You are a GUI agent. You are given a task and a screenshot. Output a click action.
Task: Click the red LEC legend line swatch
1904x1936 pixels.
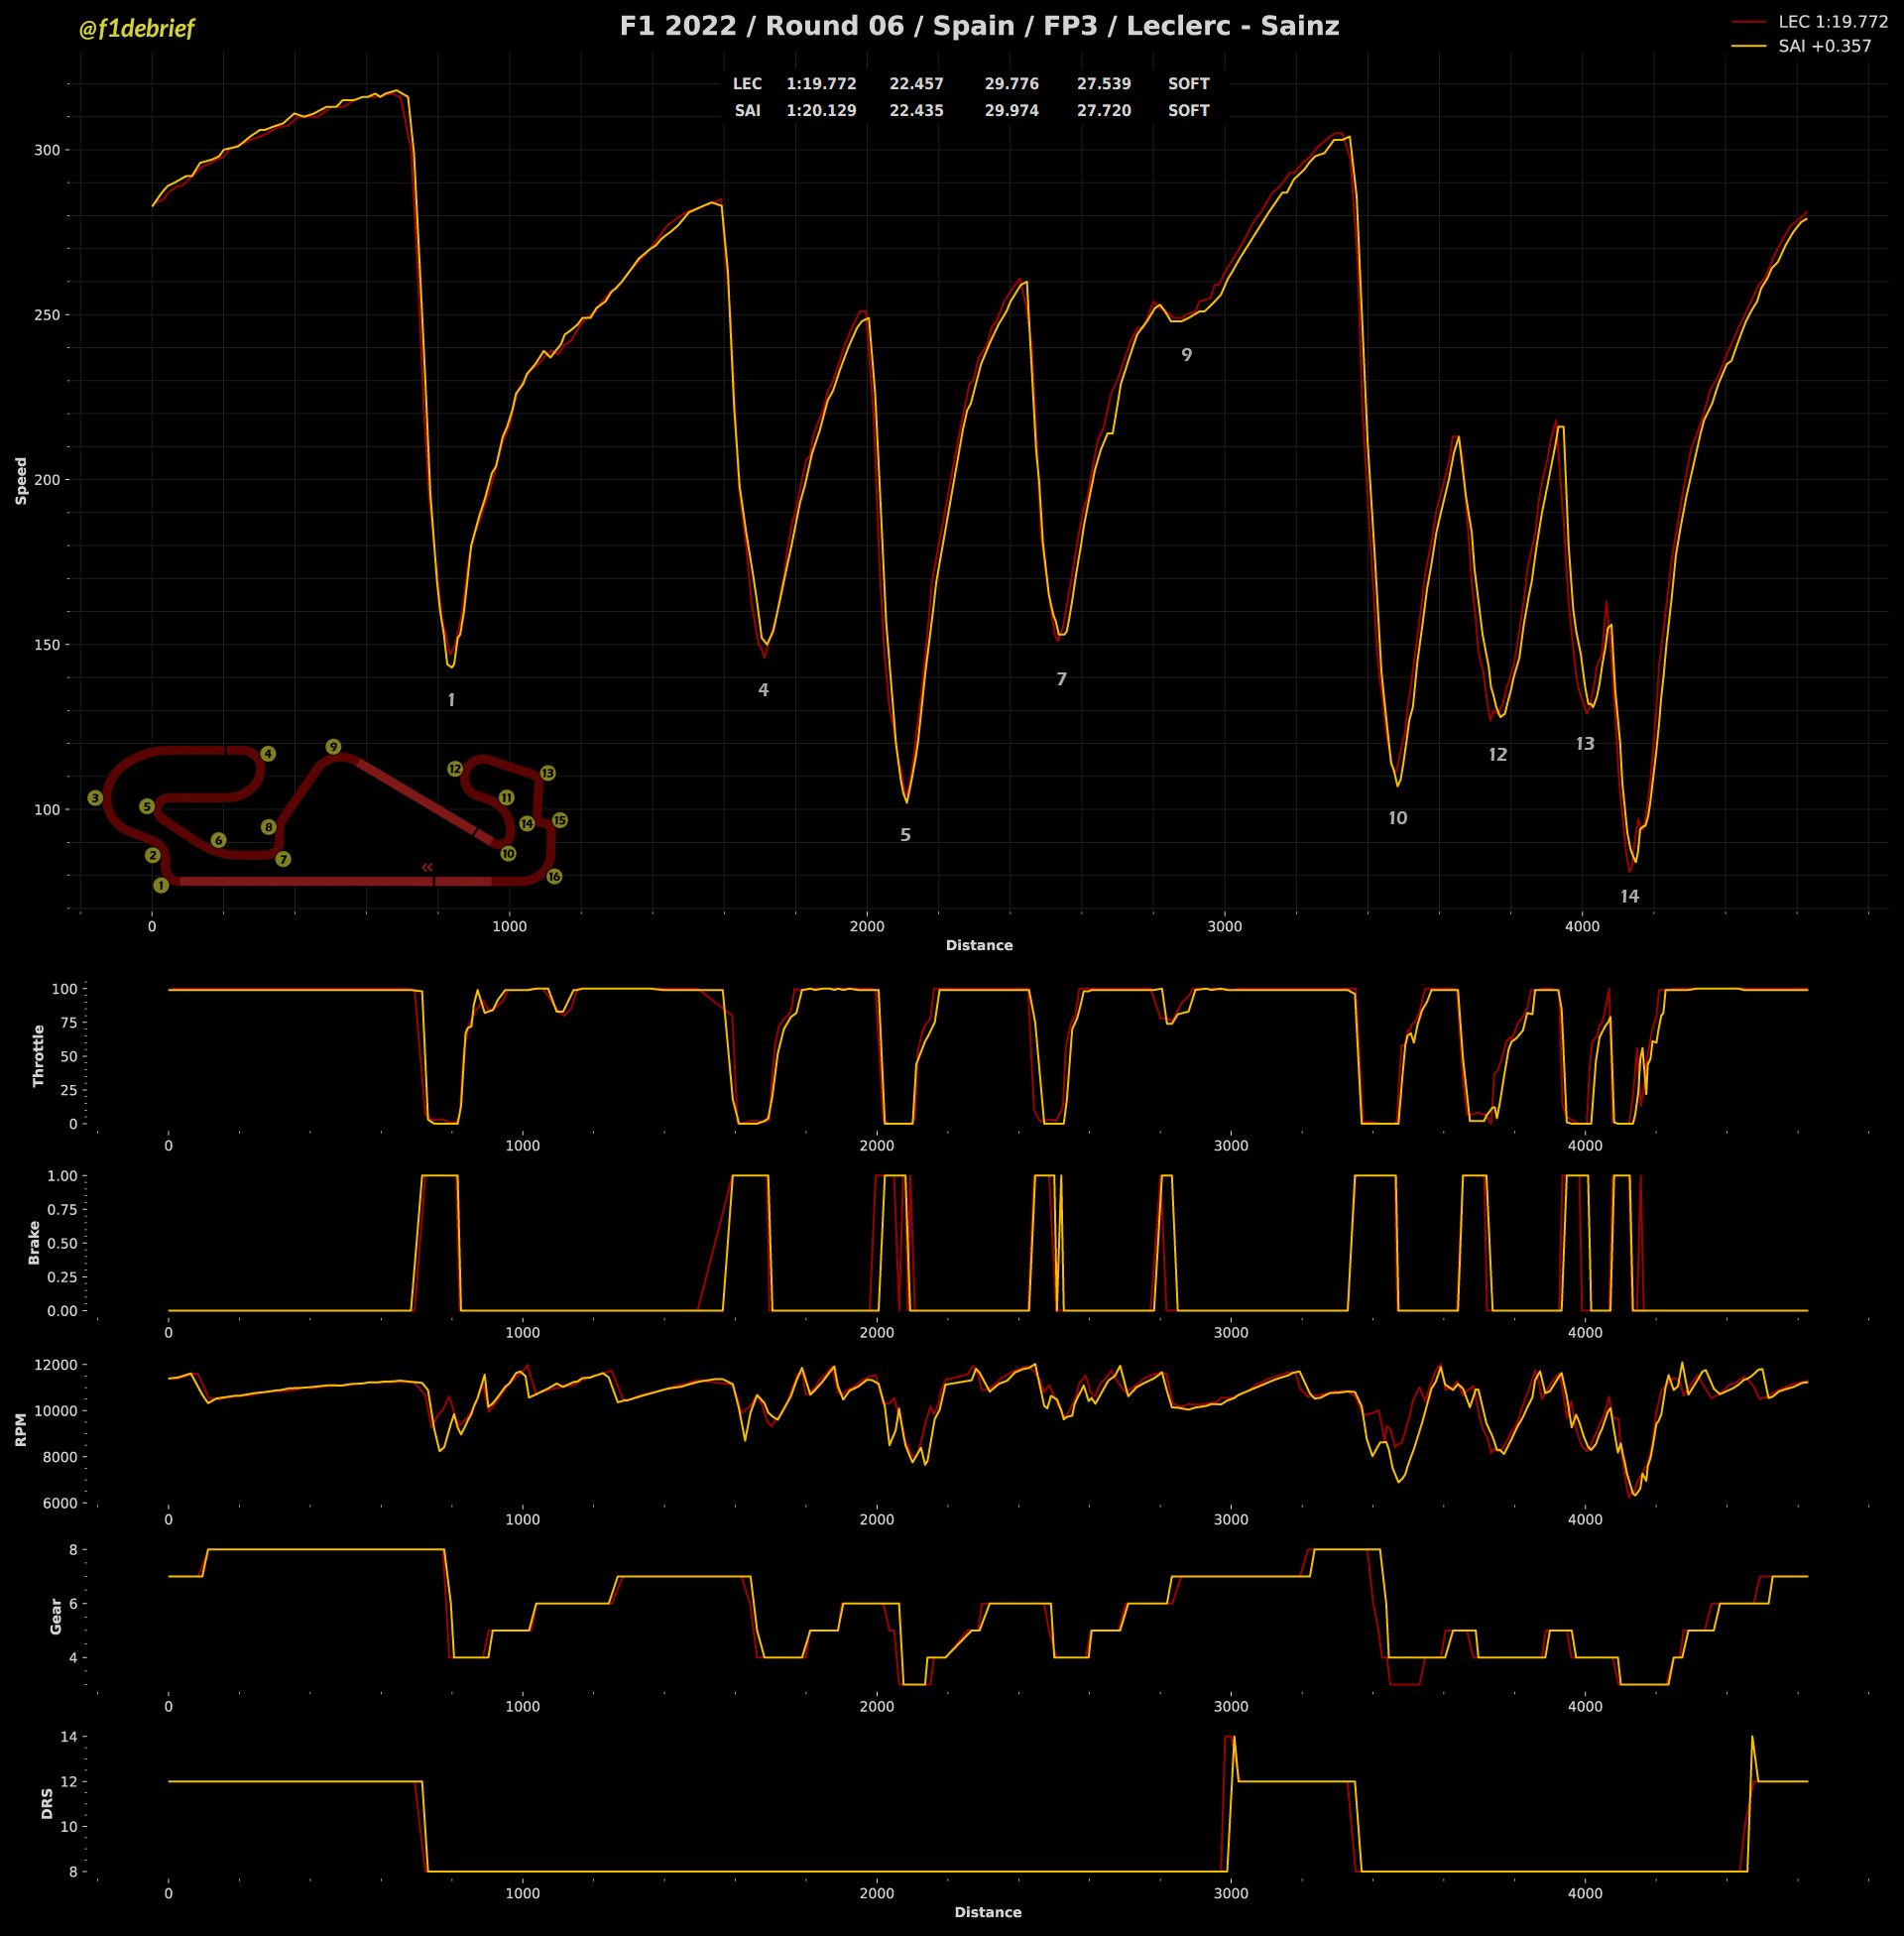pyautogui.click(x=1749, y=21)
